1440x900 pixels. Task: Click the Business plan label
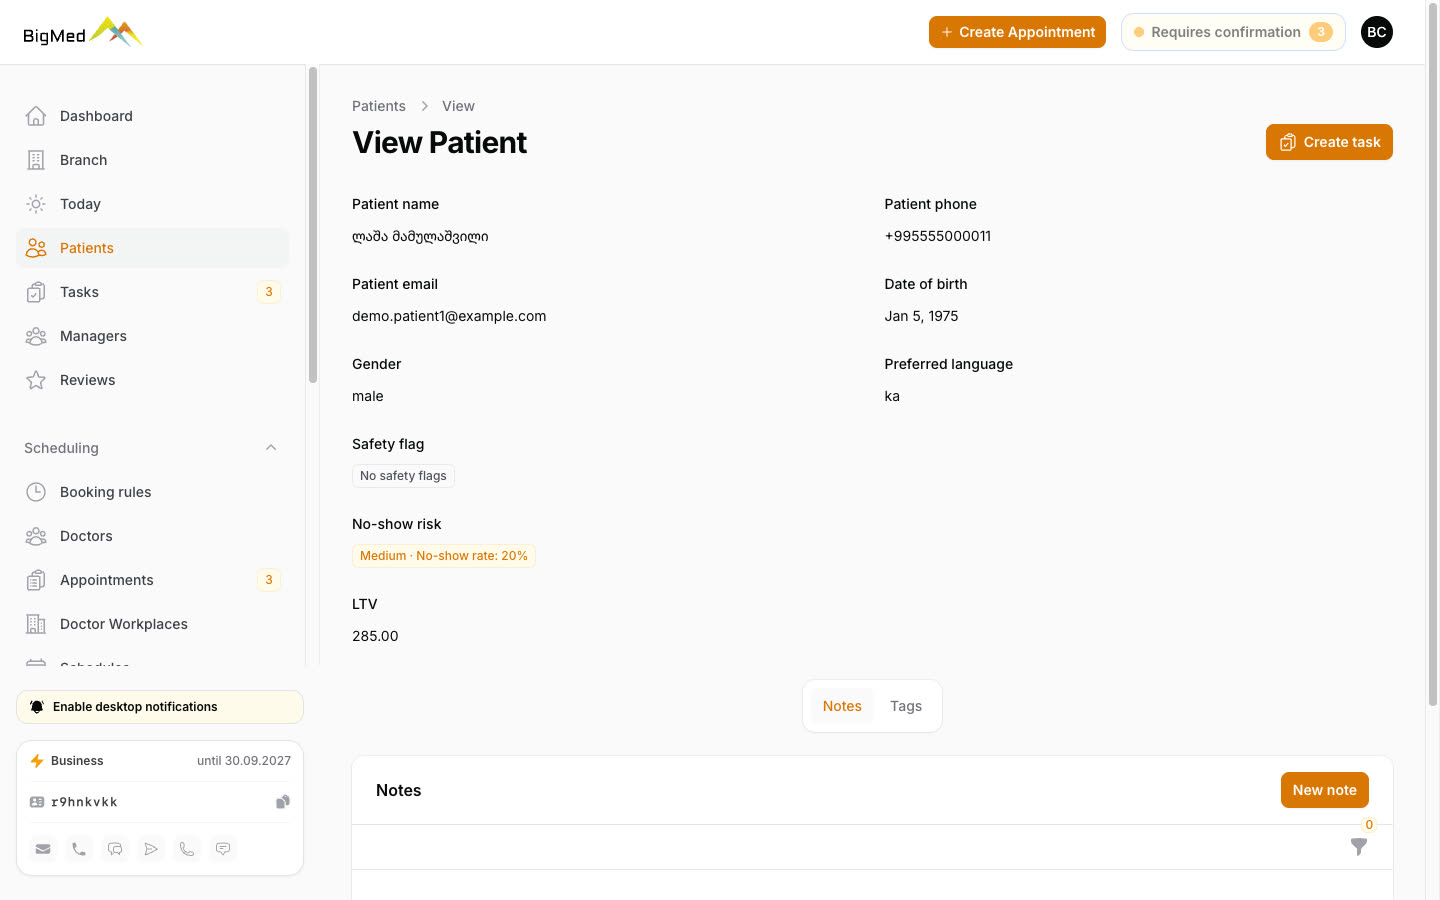pos(77,761)
